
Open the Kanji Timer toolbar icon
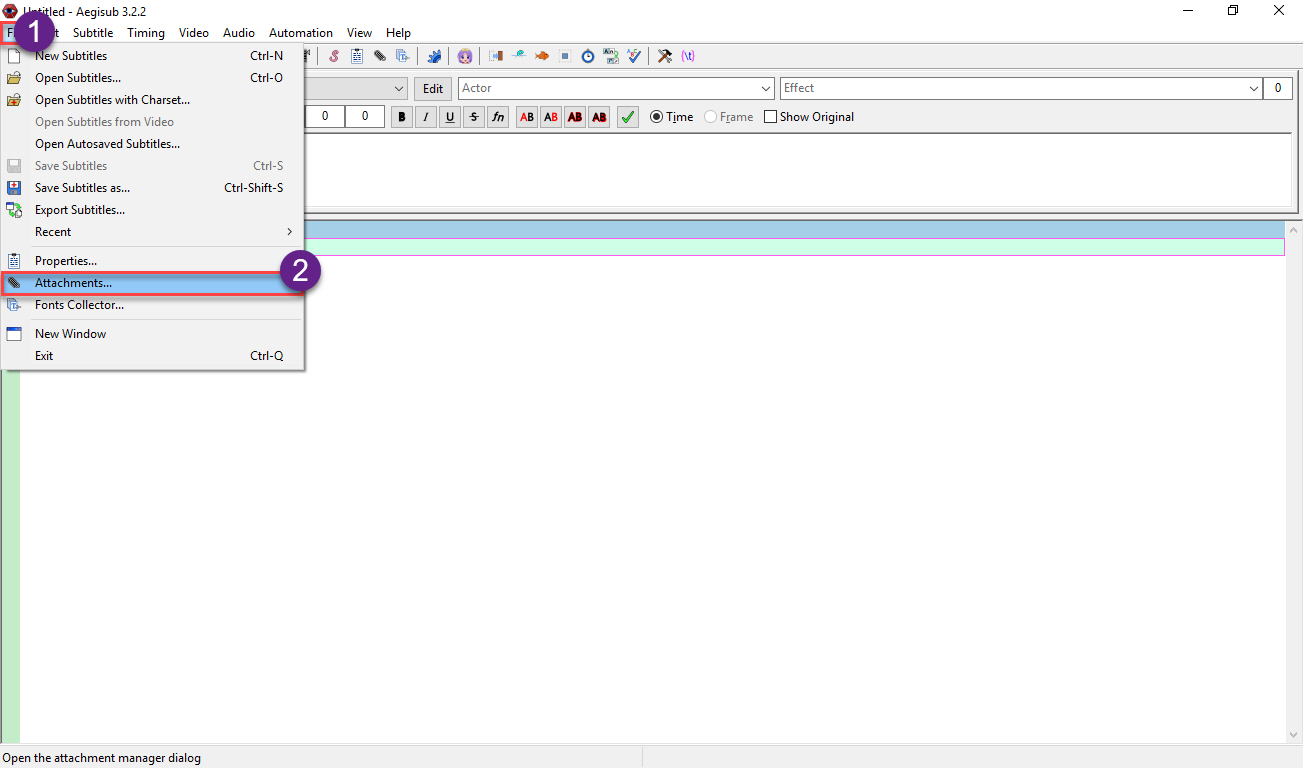pos(611,56)
